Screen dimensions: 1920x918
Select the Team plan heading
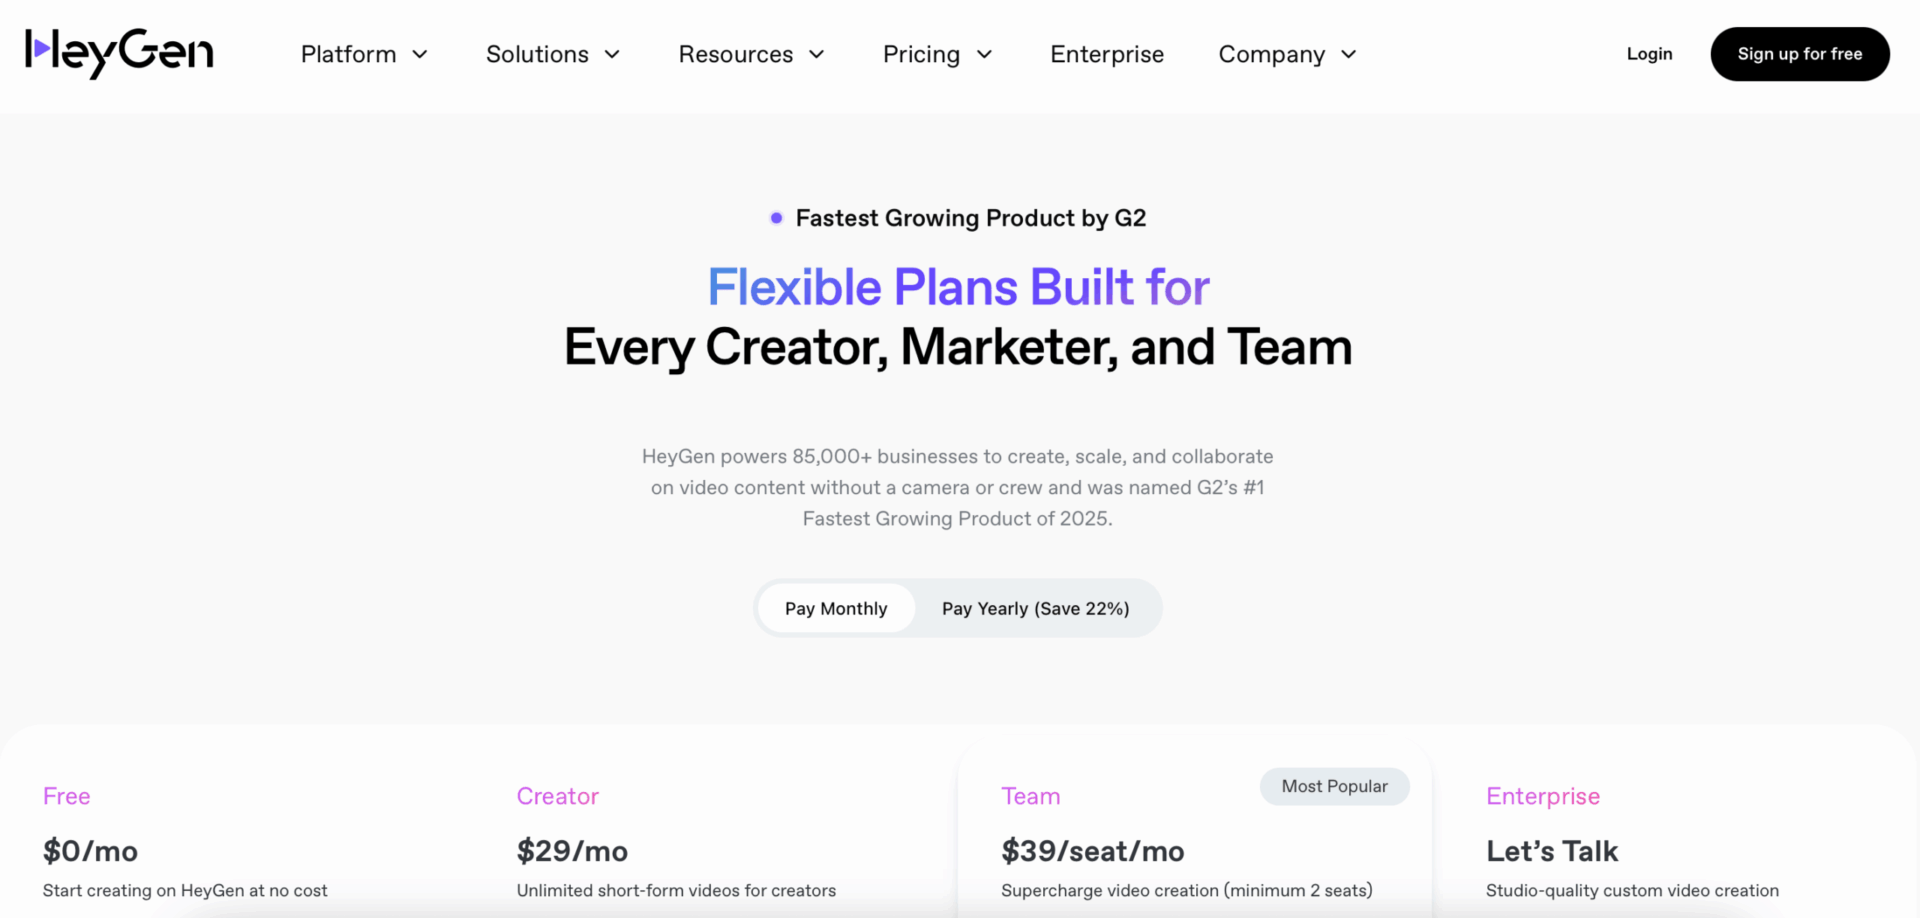[x=1031, y=796]
